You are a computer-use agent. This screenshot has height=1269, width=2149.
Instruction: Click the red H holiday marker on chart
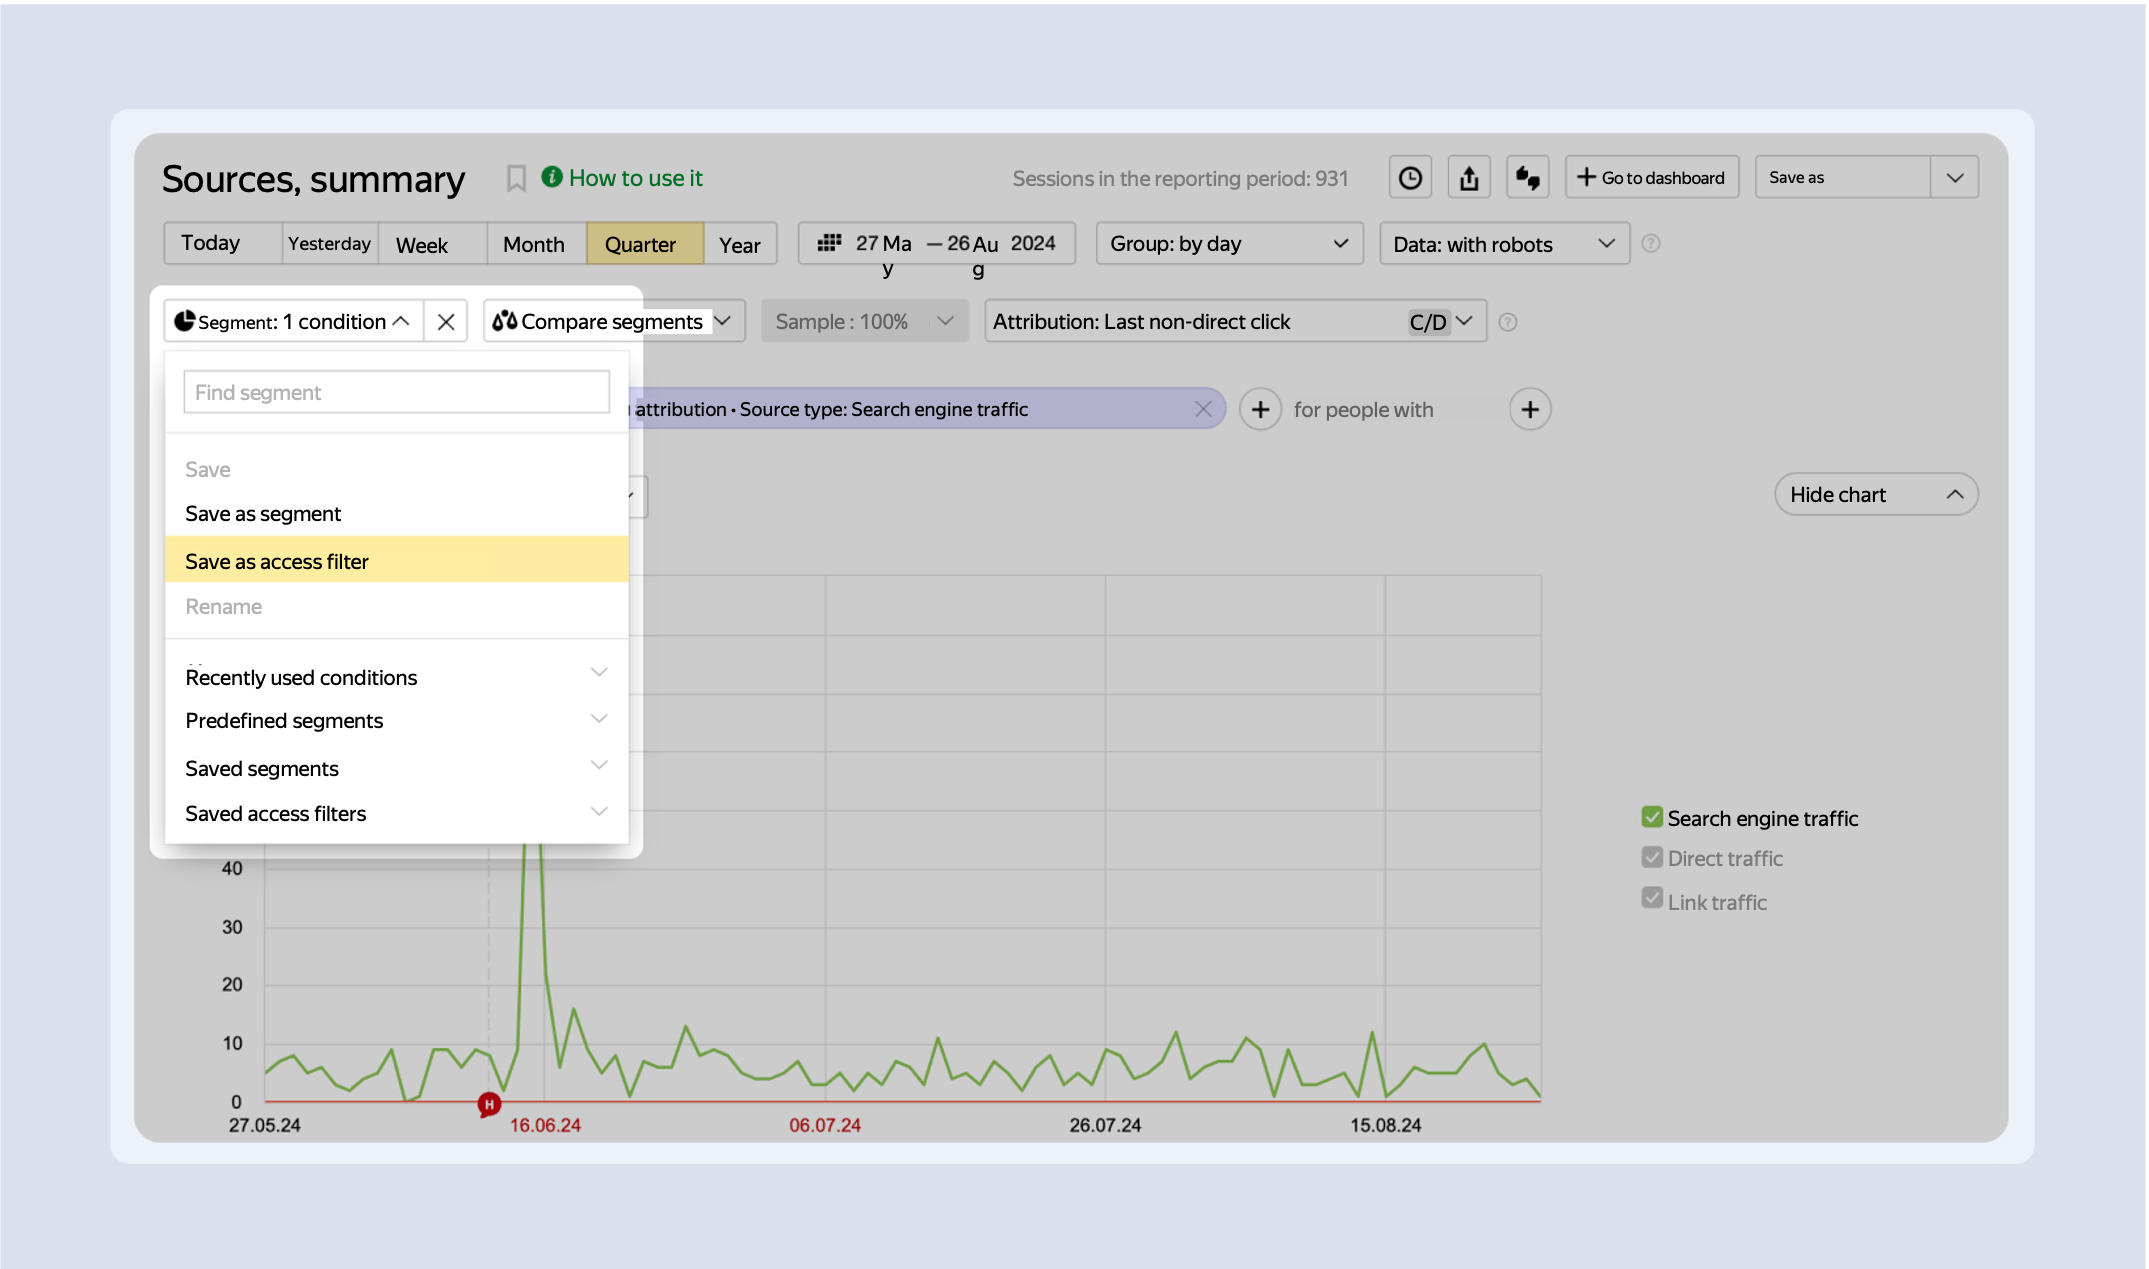pos(489,1104)
